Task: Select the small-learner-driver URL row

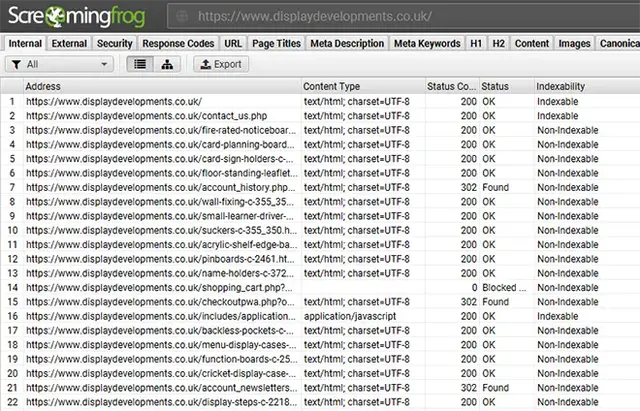Action: (160, 216)
